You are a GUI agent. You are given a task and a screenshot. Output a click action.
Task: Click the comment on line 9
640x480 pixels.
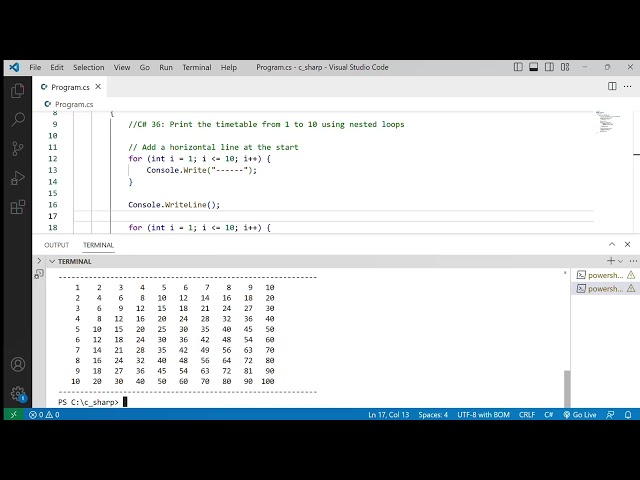[x=266, y=124]
